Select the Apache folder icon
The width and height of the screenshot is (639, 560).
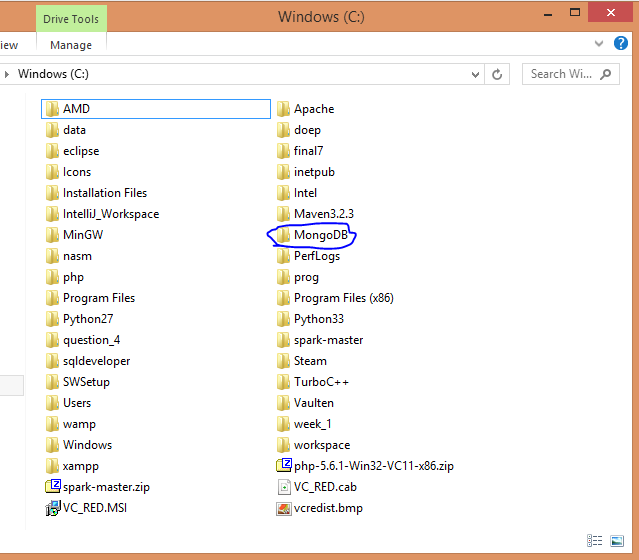coord(283,109)
